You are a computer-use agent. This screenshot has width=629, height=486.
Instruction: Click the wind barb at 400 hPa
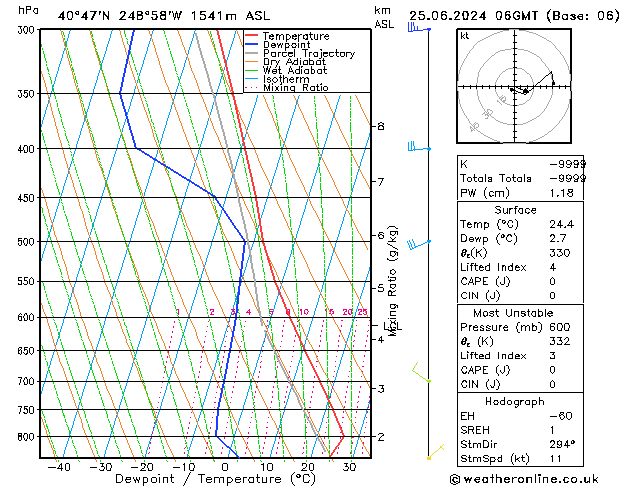click(419, 147)
